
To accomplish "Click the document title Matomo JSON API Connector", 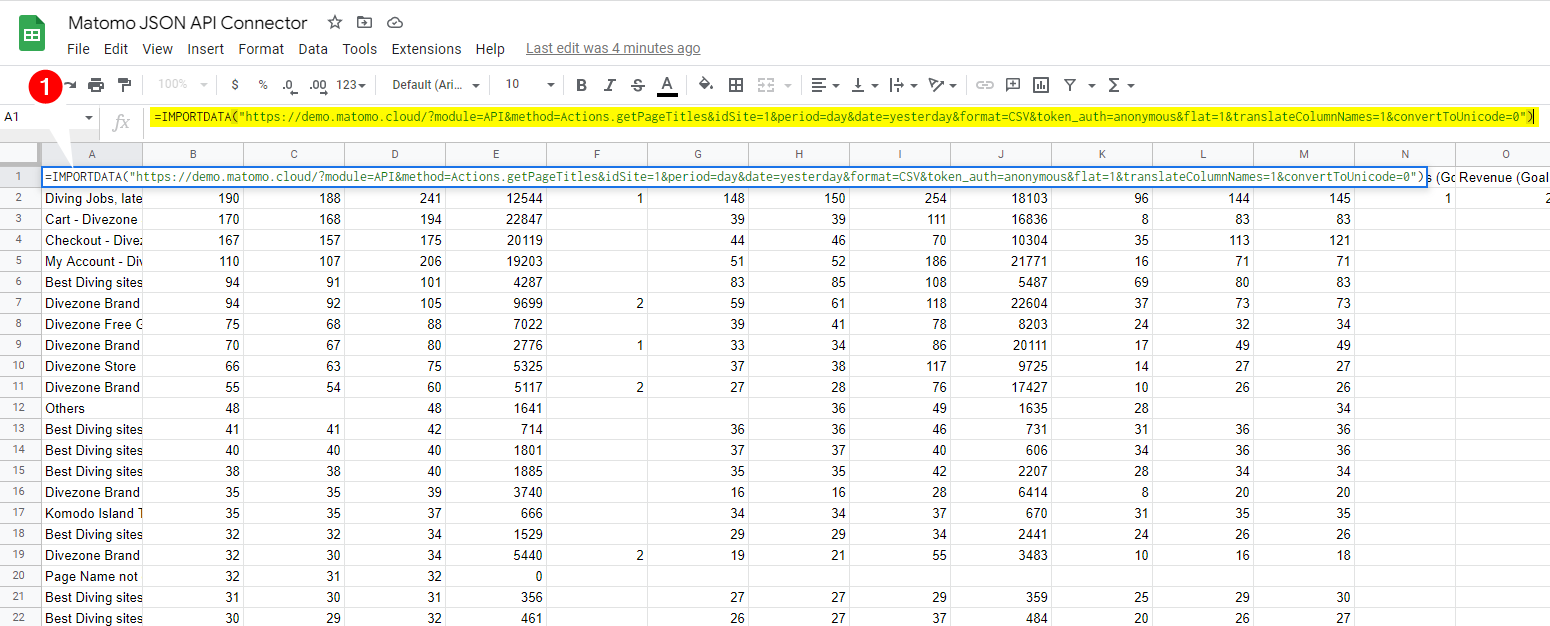I will click(x=188, y=22).
